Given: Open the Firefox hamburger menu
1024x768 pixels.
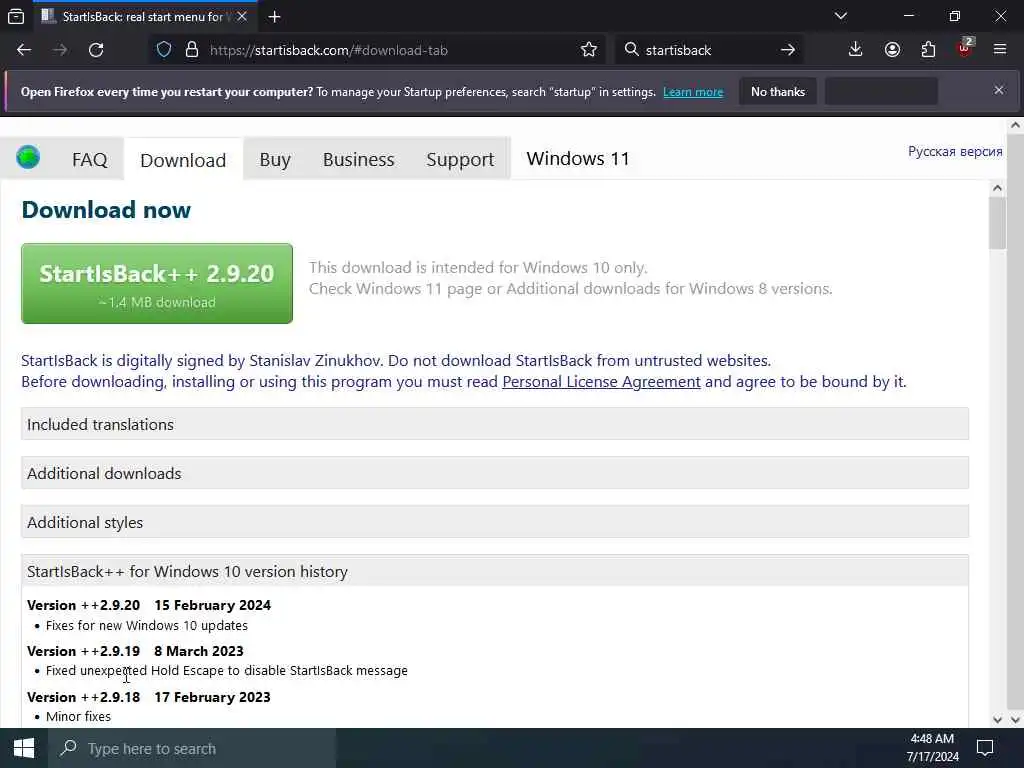Looking at the screenshot, I should tap(1000, 50).
